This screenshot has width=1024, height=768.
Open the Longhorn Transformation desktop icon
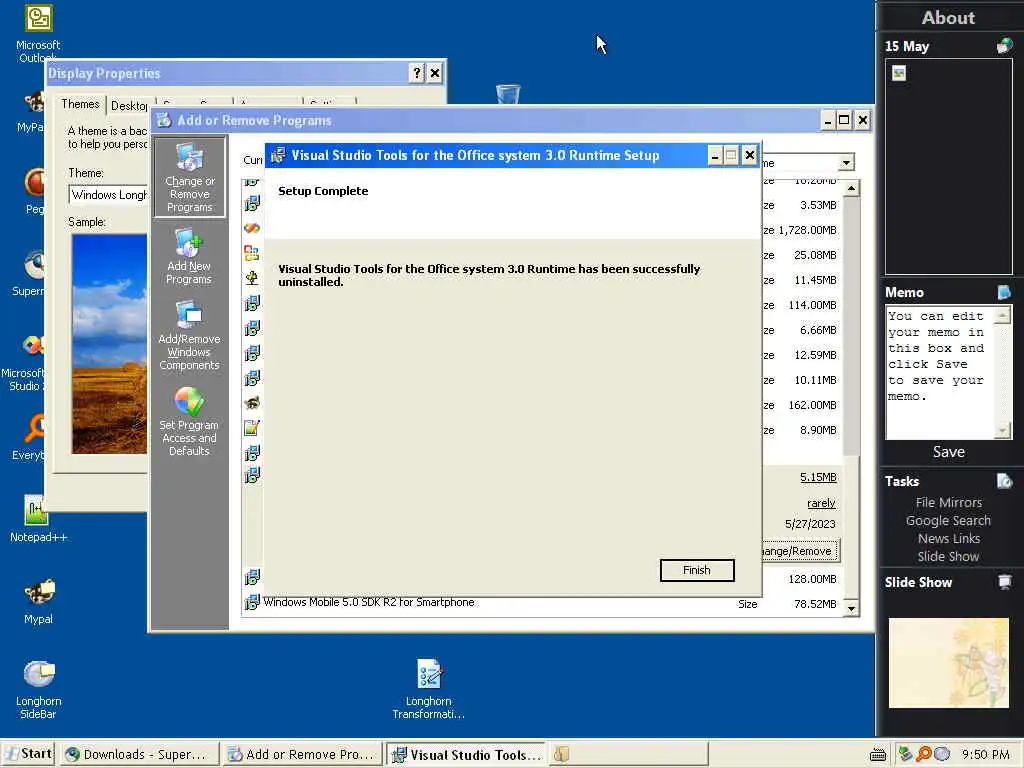[x=428, y=690]
